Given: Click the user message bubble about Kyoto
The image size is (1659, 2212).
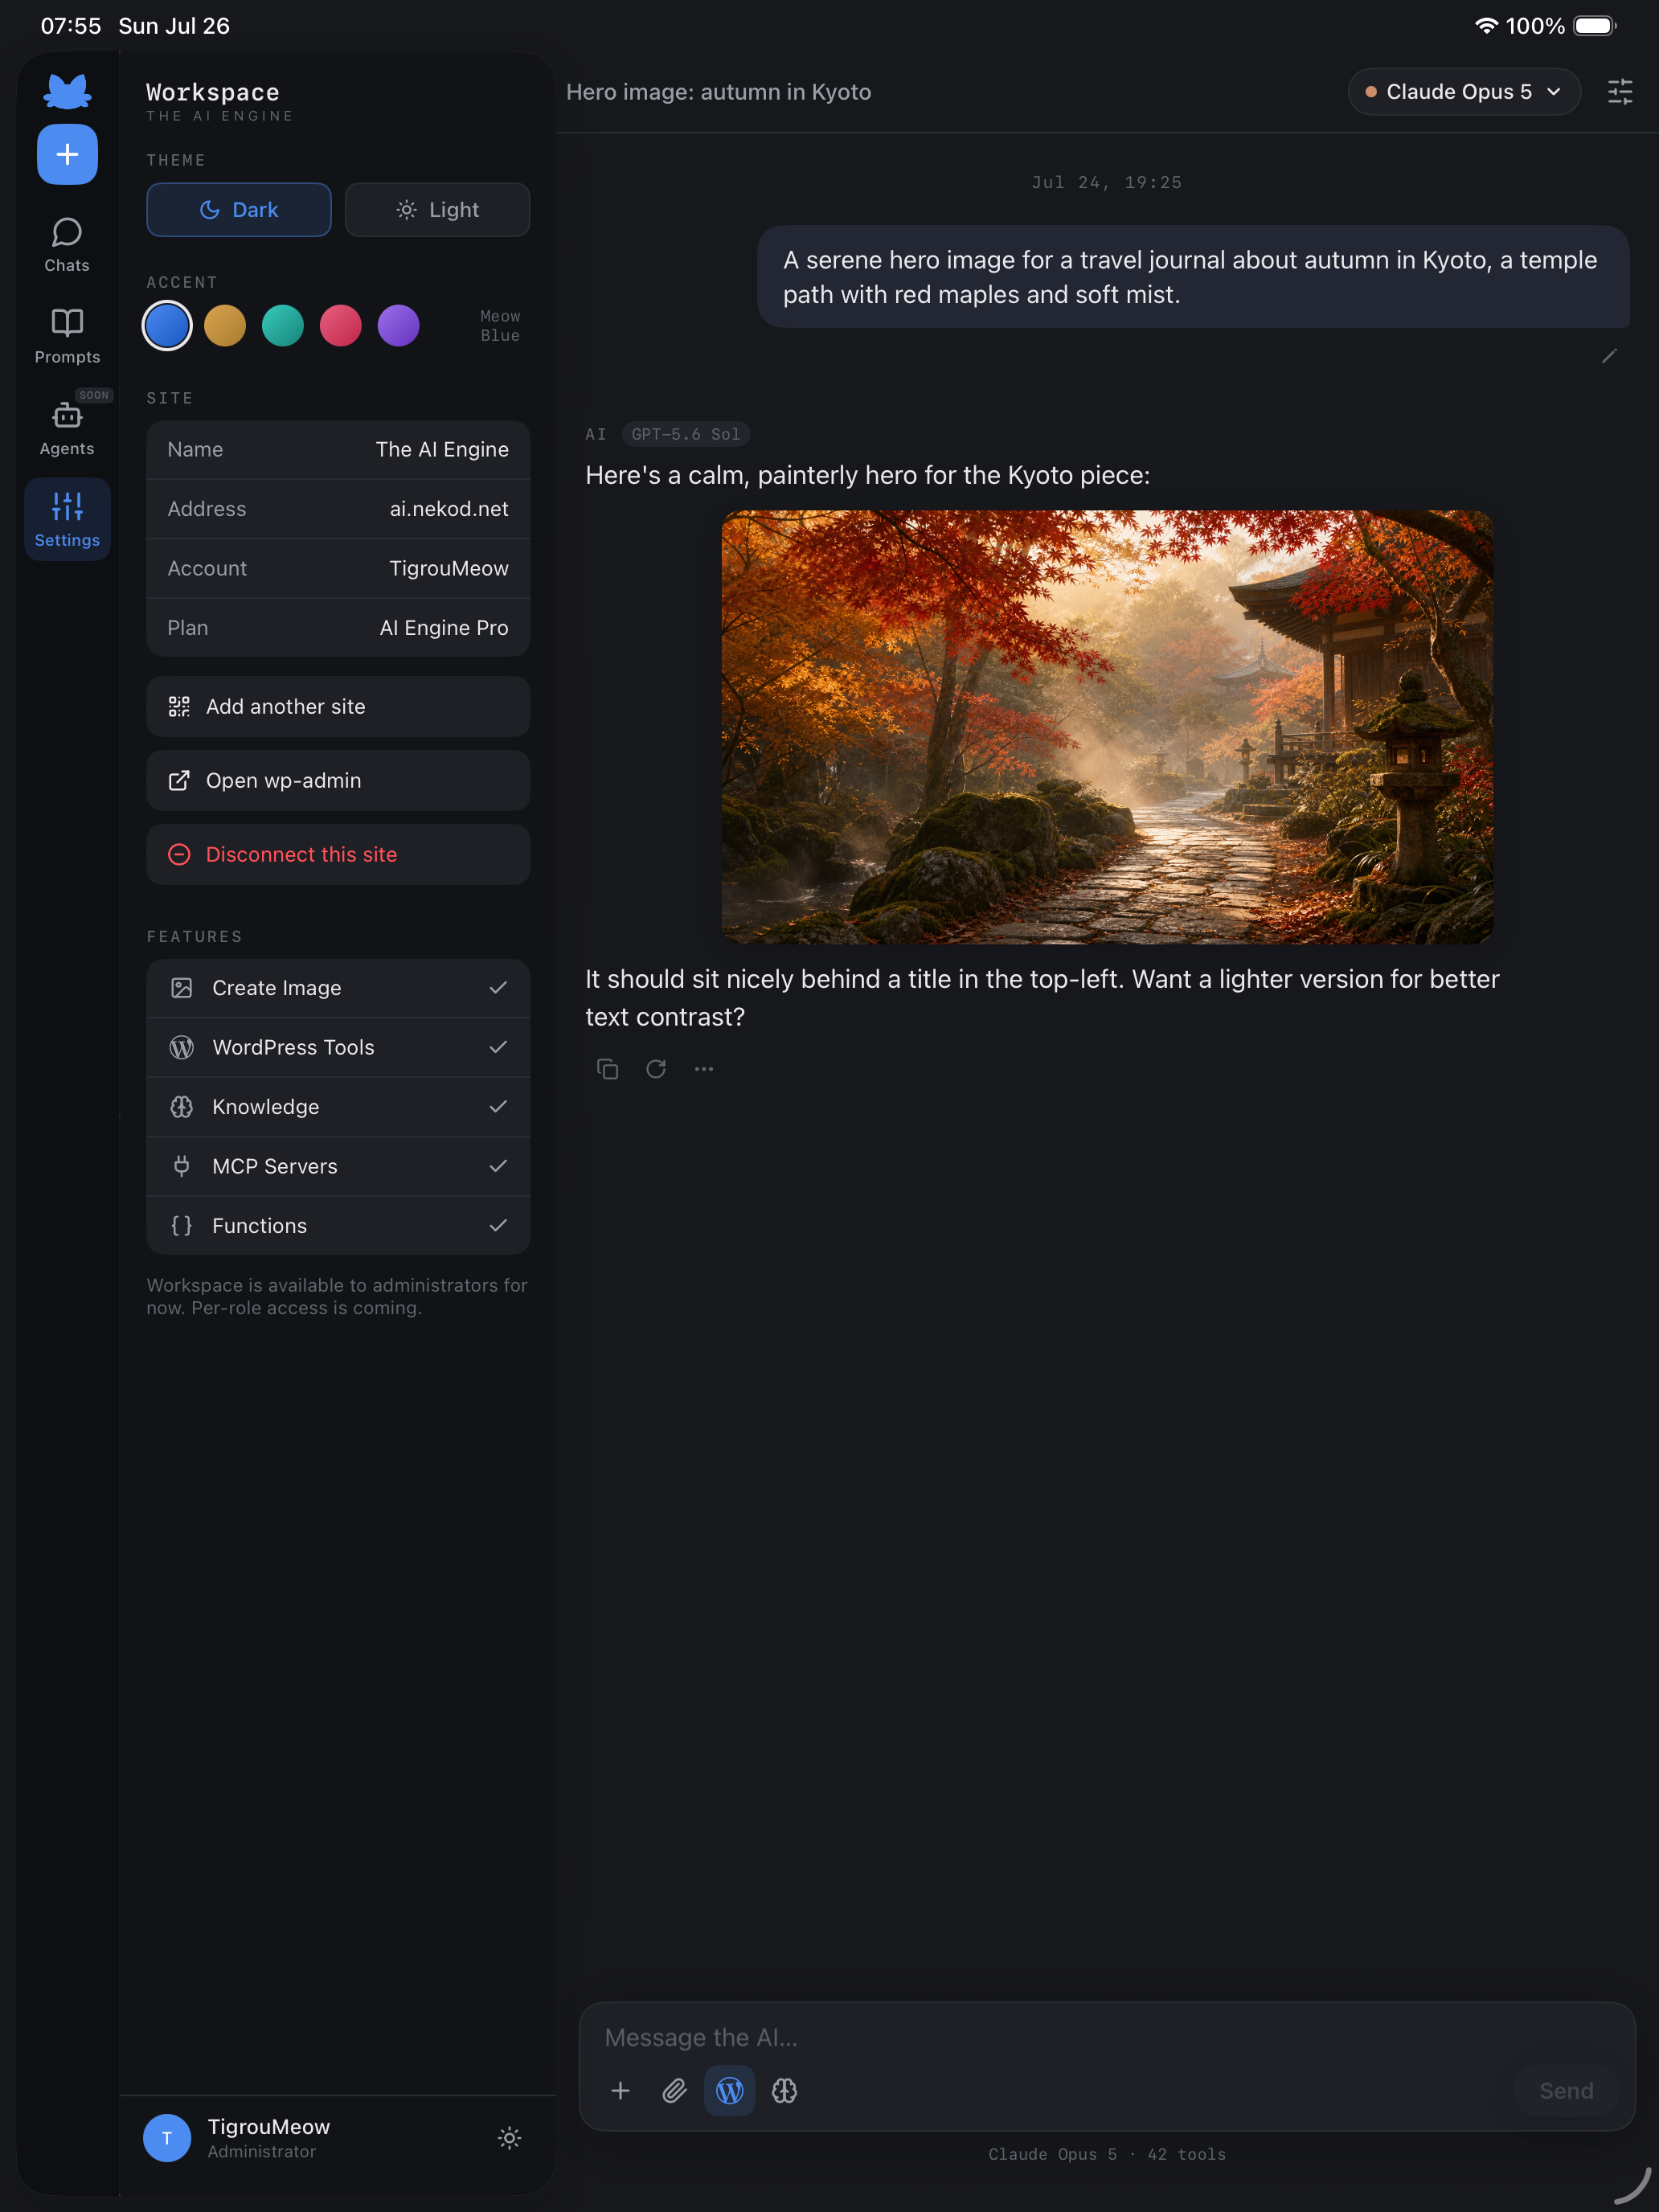Looking at the screenshot, I should [1193, 277].
